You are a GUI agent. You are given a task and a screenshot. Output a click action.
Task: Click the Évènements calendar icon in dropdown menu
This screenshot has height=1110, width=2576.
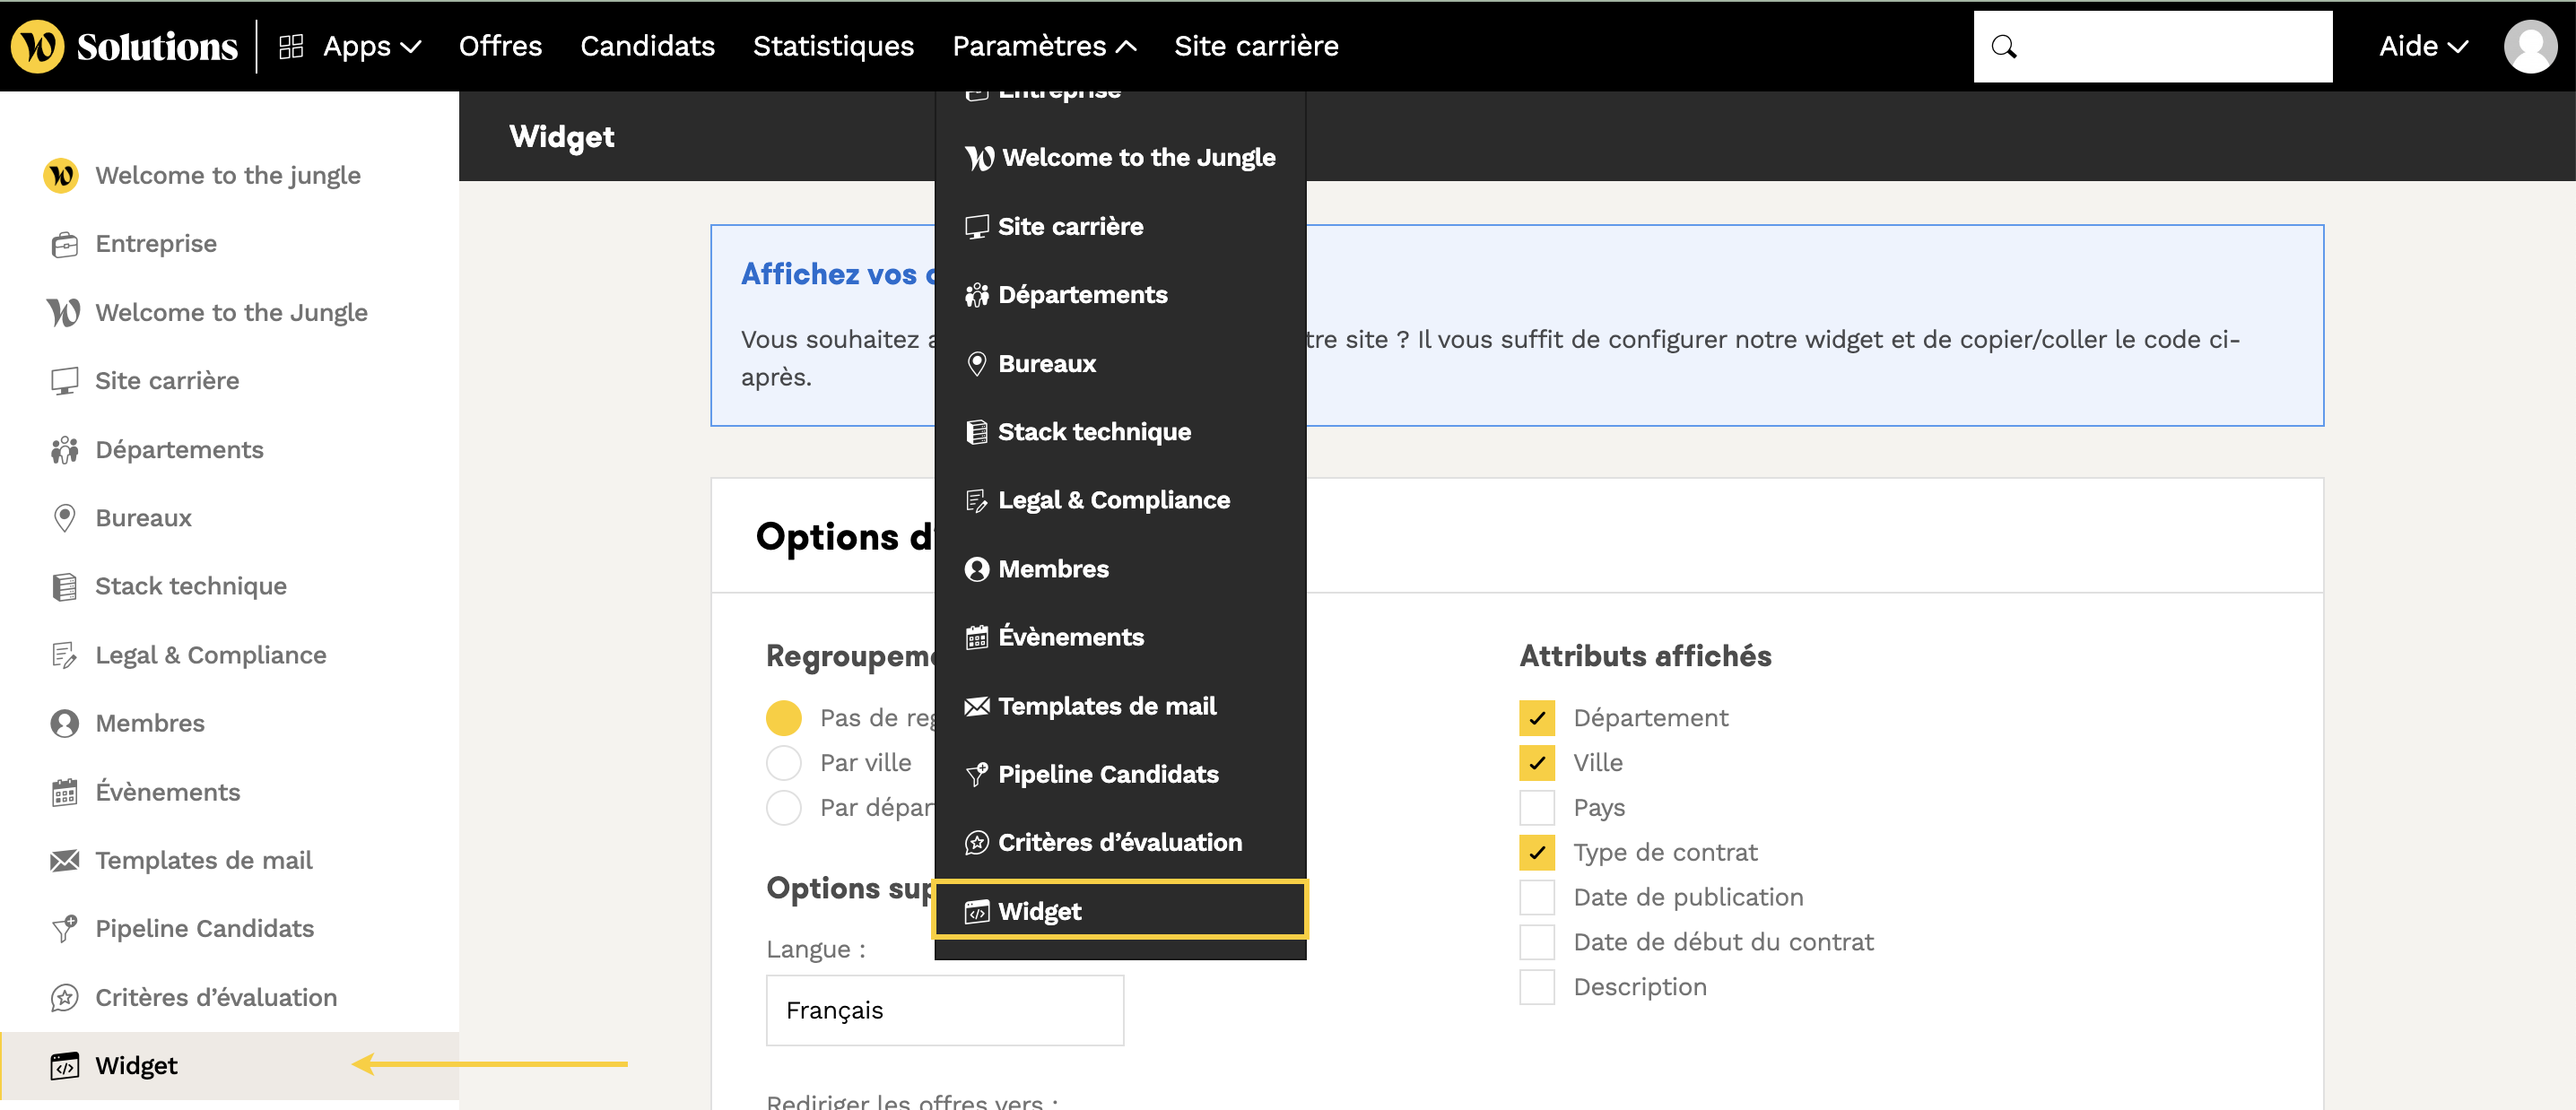click(976, 637)
